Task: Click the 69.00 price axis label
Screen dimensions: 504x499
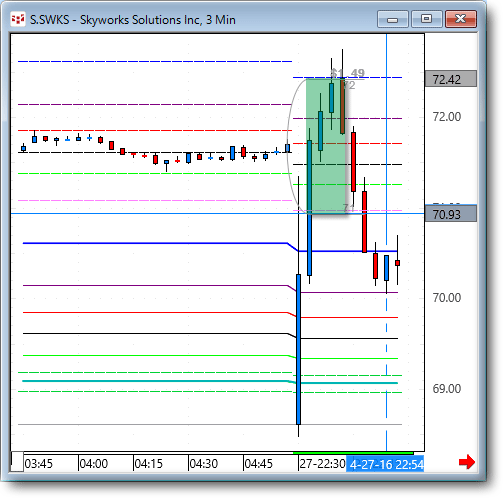Action: (x=447, y=389)
